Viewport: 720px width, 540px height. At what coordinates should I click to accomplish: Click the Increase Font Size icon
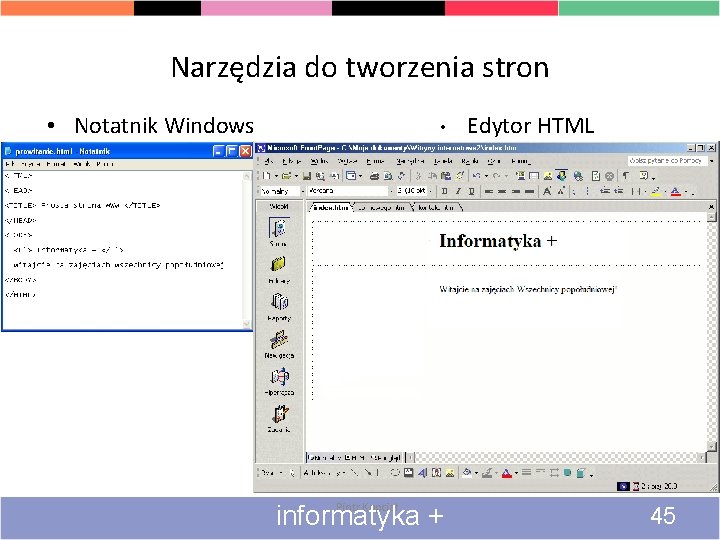coord(546,191)
